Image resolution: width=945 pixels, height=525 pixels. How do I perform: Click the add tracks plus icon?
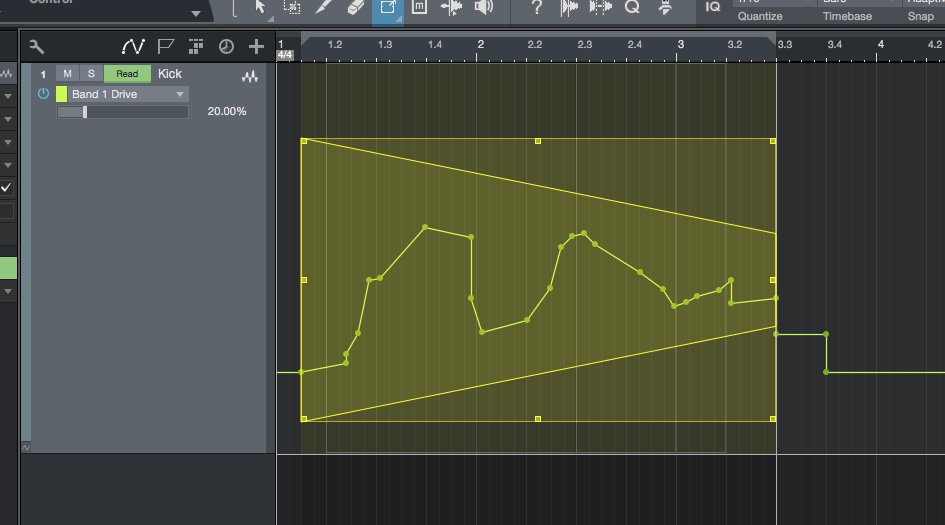tap(257, 47)
